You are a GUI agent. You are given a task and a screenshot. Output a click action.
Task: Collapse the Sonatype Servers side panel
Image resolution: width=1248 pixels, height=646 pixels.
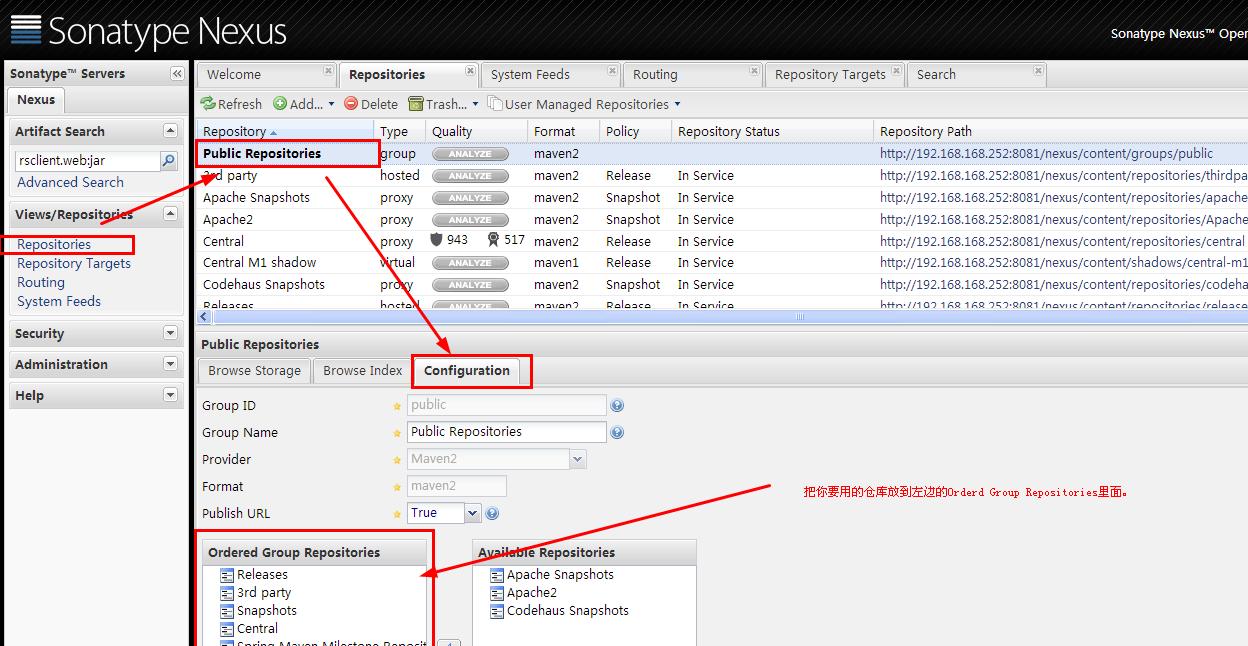[x=177, y=74]
